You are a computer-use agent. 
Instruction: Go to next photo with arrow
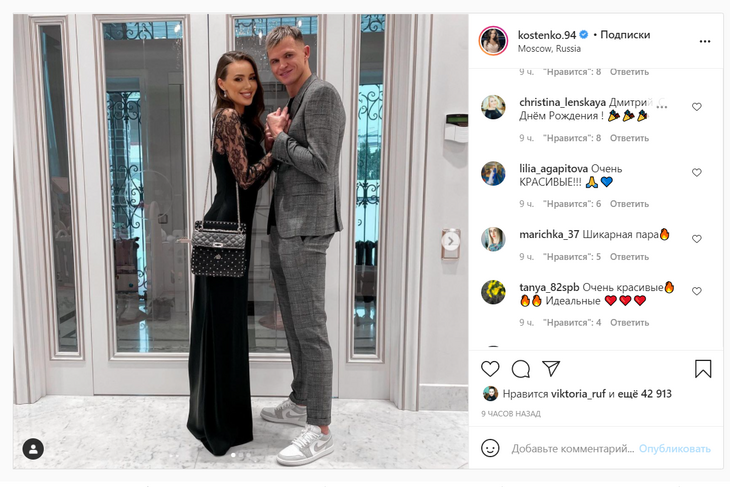click(x=450, y=241)
